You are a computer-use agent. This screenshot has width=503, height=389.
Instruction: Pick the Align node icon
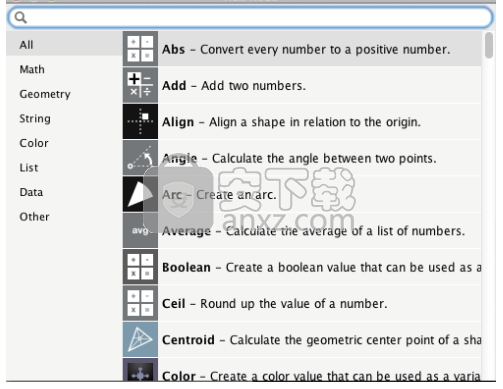tap(140, 121)
